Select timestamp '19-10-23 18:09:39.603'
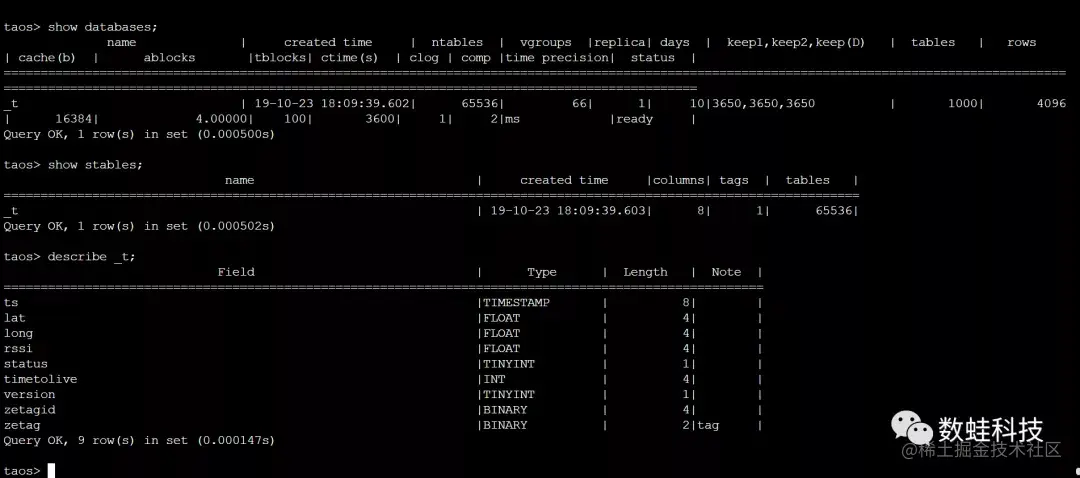The height and width of the screenshot is (478, 1080). [x=570, y=211]
